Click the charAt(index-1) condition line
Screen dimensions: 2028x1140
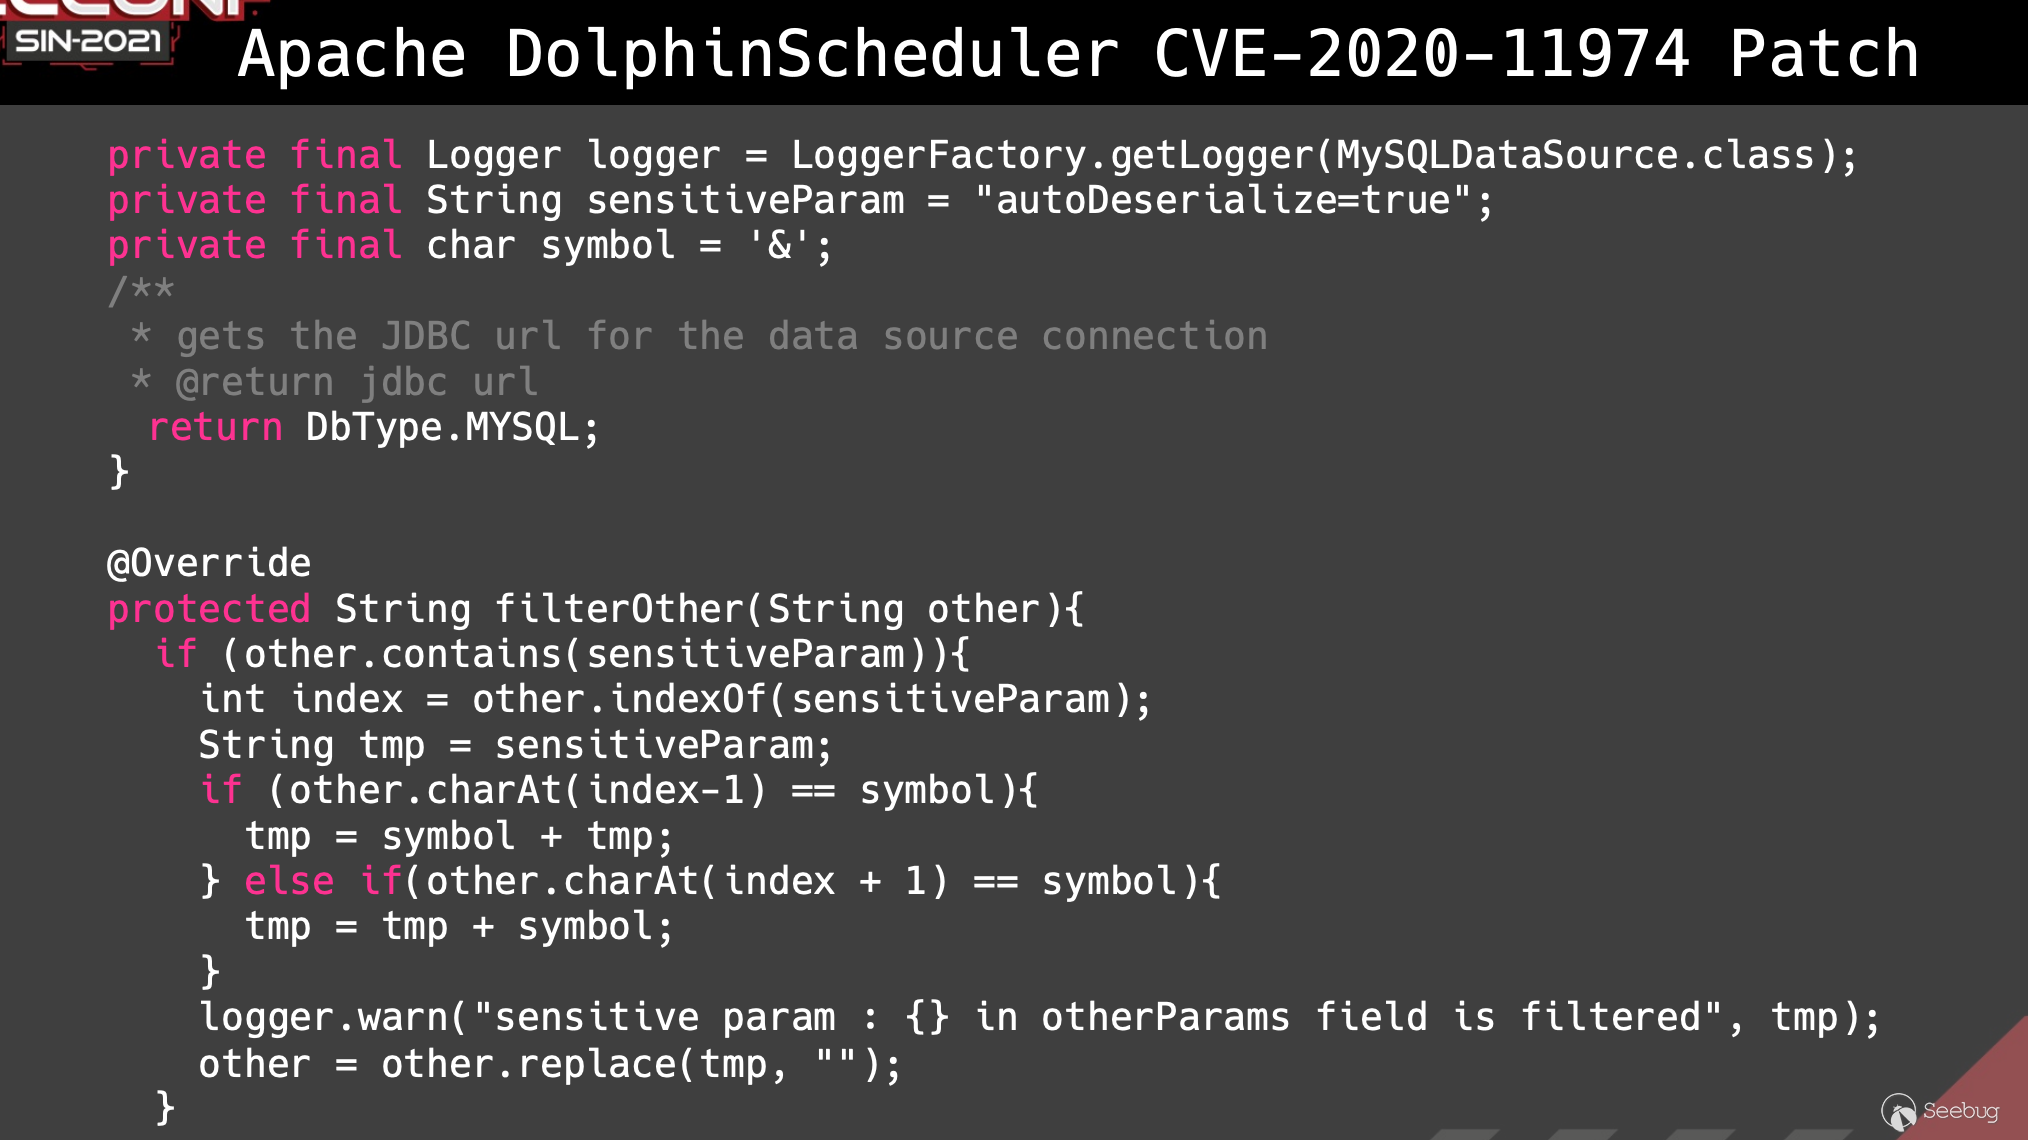(619, 791)
